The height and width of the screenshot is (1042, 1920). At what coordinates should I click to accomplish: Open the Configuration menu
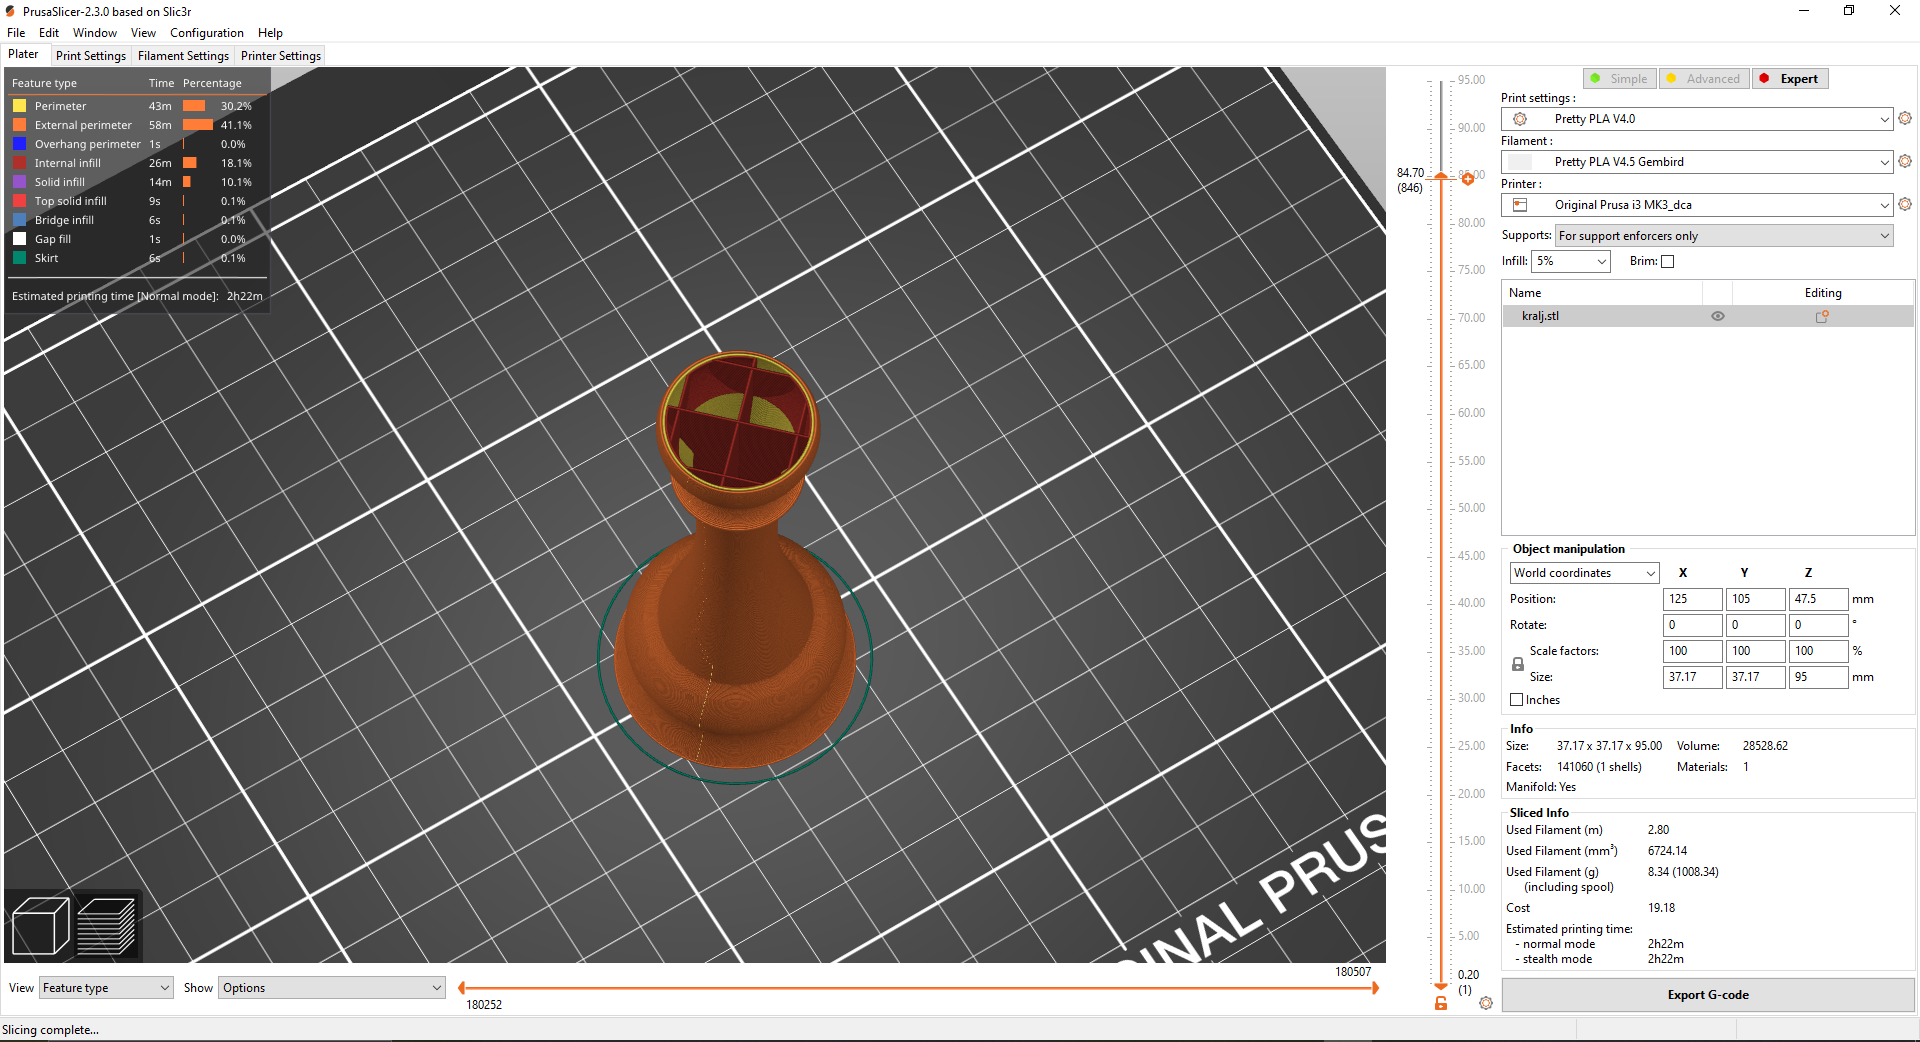coord(207,33)
